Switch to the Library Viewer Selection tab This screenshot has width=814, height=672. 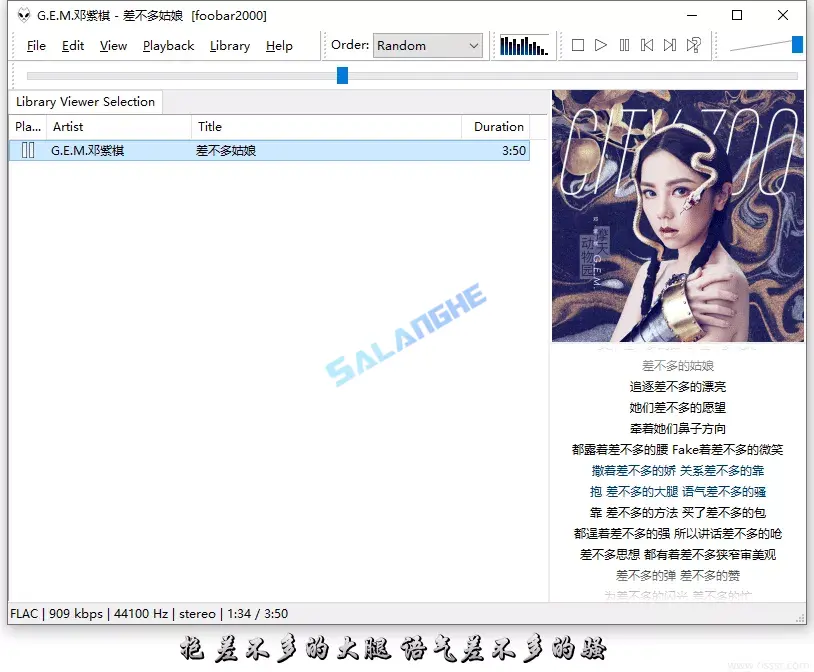click(x=85, y=101)
